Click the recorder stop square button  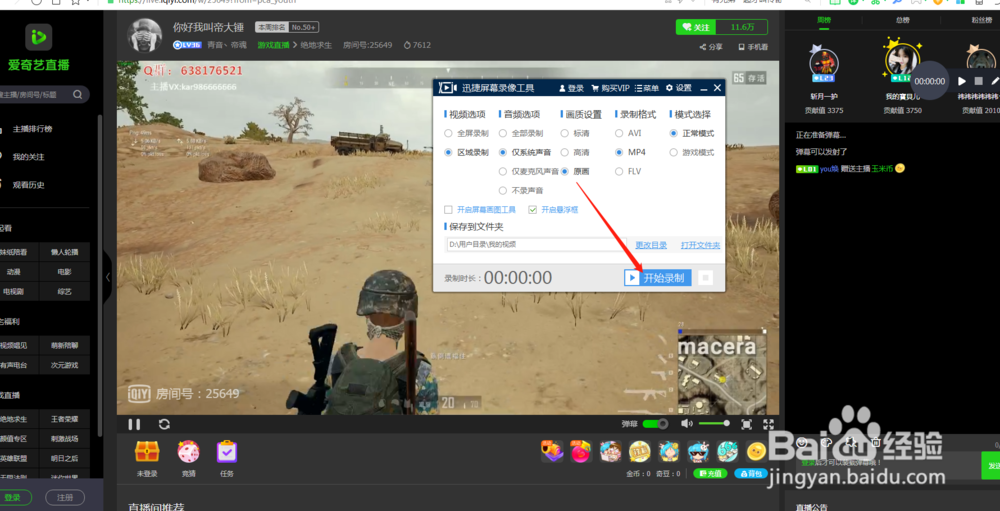[705, 278]
